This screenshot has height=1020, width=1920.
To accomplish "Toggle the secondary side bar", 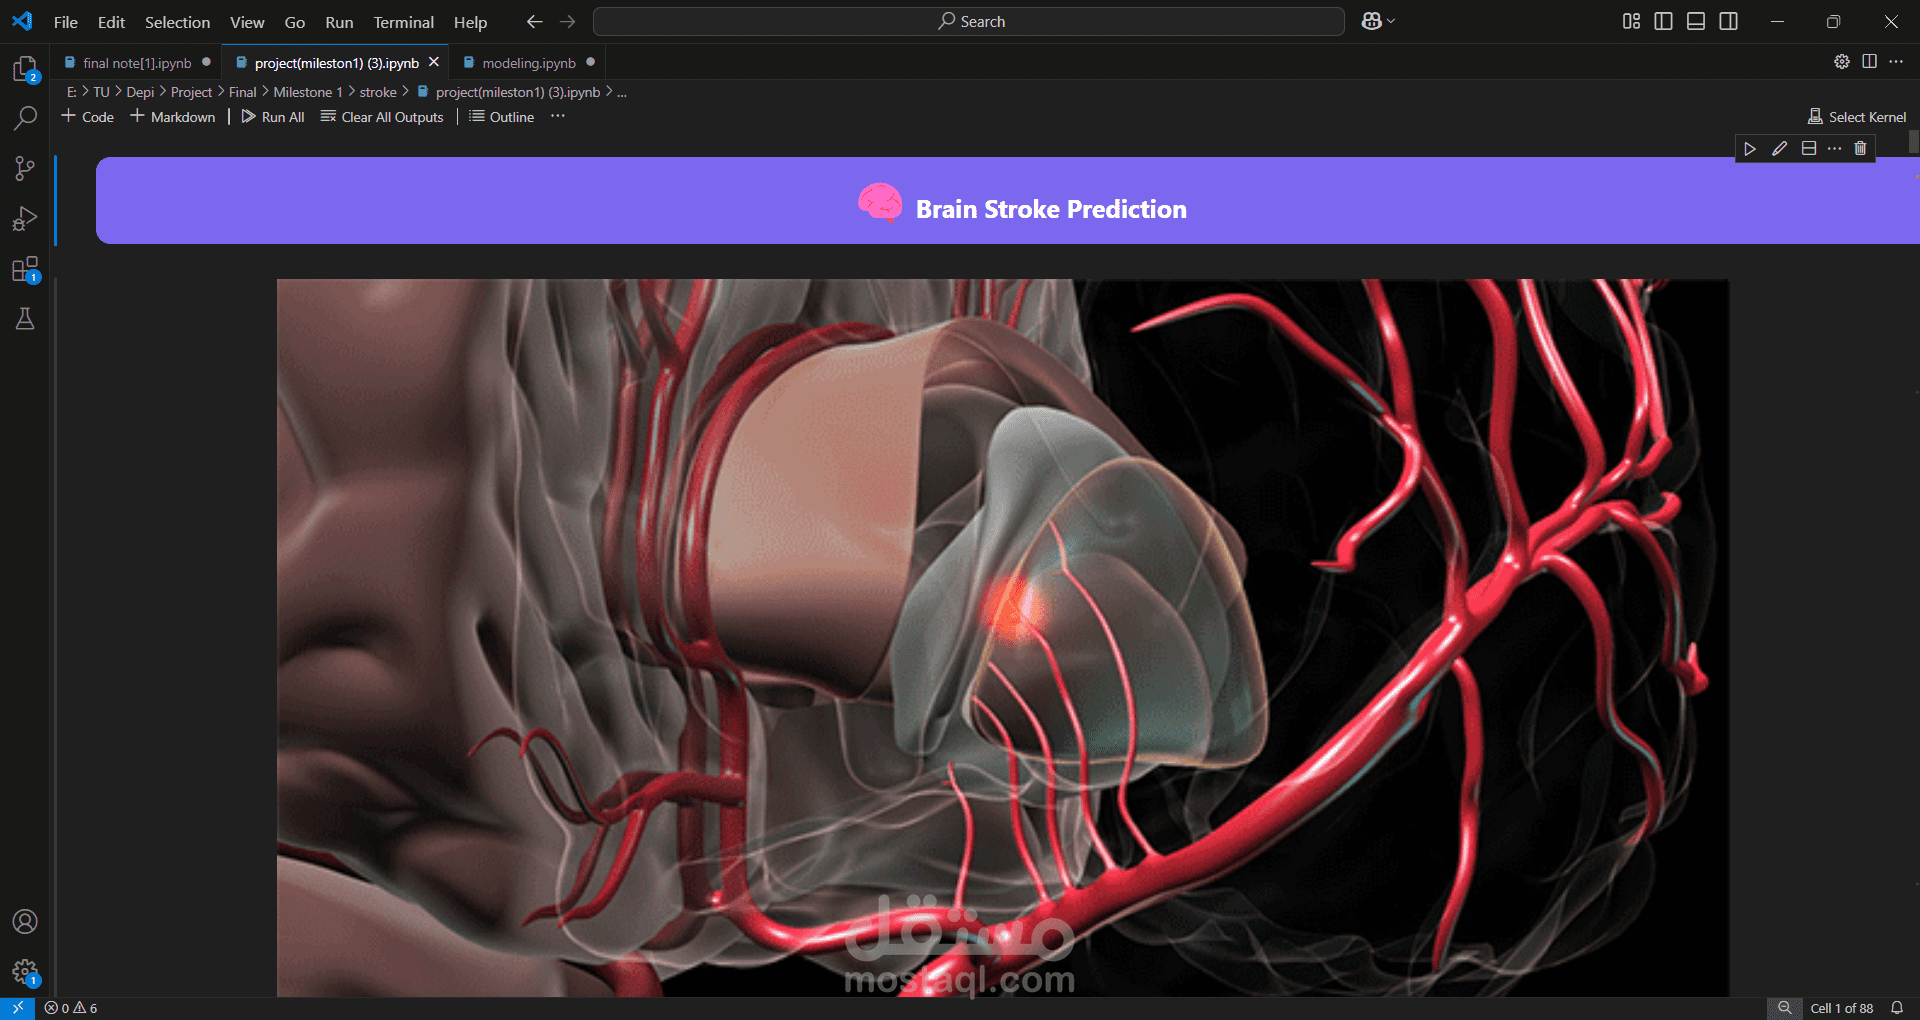I will (x=1728, y=22).
